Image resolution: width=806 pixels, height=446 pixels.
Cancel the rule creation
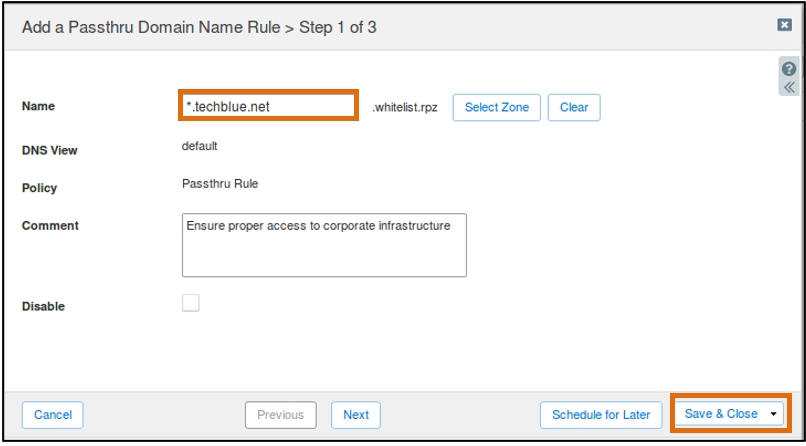[52, 415]
